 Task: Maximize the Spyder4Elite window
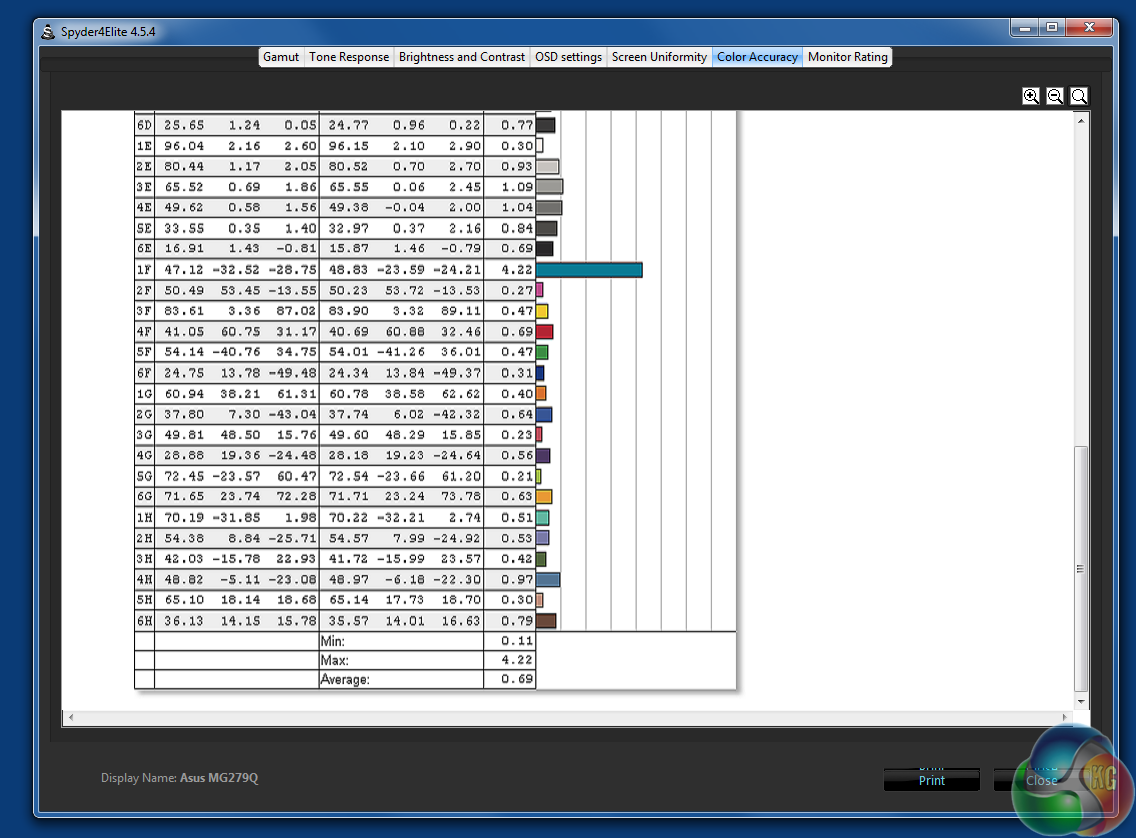point(1052,28)
